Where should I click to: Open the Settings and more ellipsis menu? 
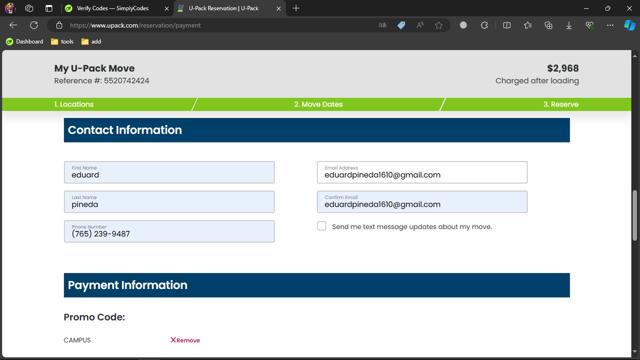click(610, 25)
